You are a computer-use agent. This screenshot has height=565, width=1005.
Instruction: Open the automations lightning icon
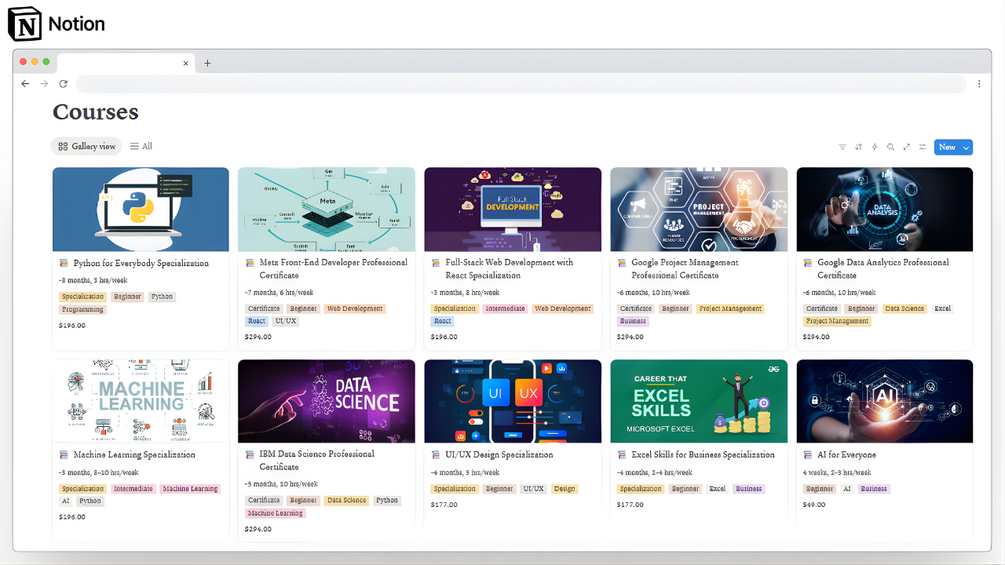(x=874, y=147)
